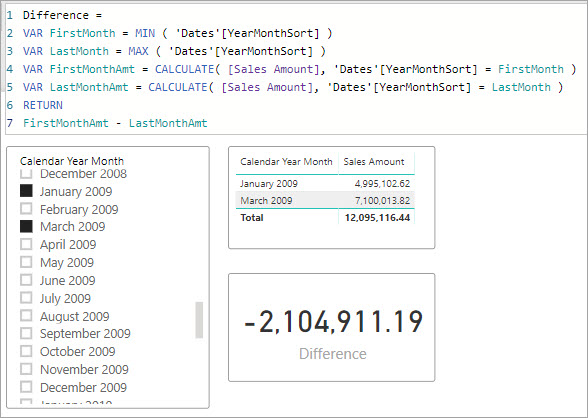Click the RETURN keyword on line 6
The width and height of the screenshot is (588, 418).
(x=43, y=105)
